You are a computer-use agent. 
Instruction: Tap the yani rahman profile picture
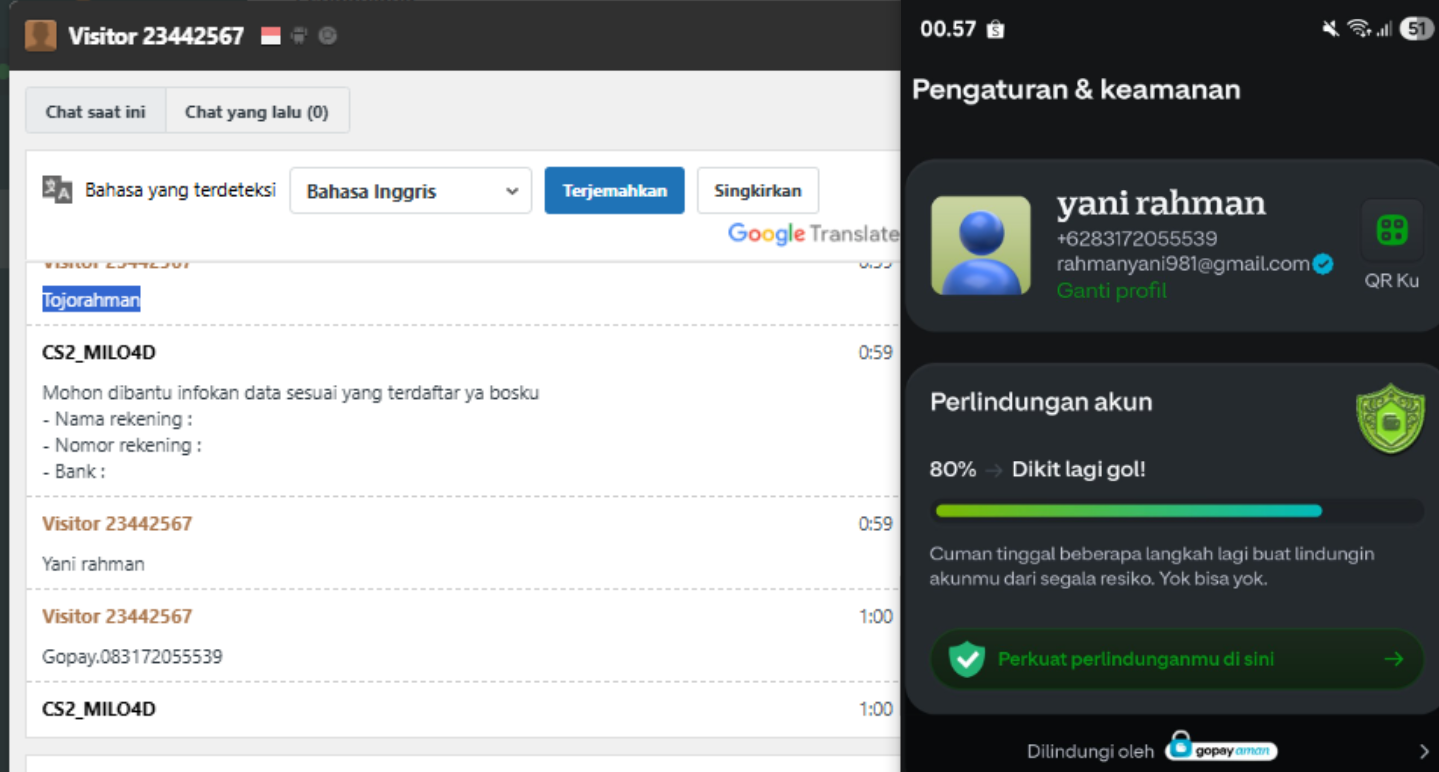[x=981, y=246]
